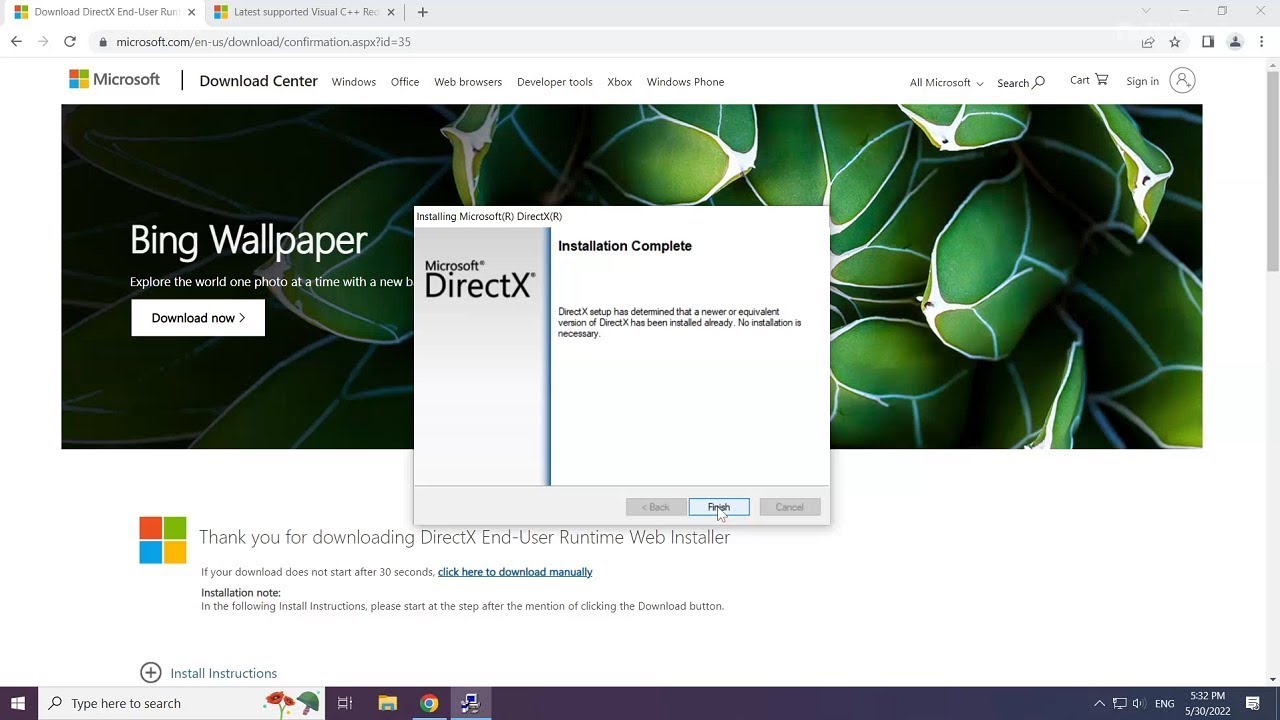
Task: Click the Microsoft four-color logo beside Thank you heading
Action: (x=163, y=540)
